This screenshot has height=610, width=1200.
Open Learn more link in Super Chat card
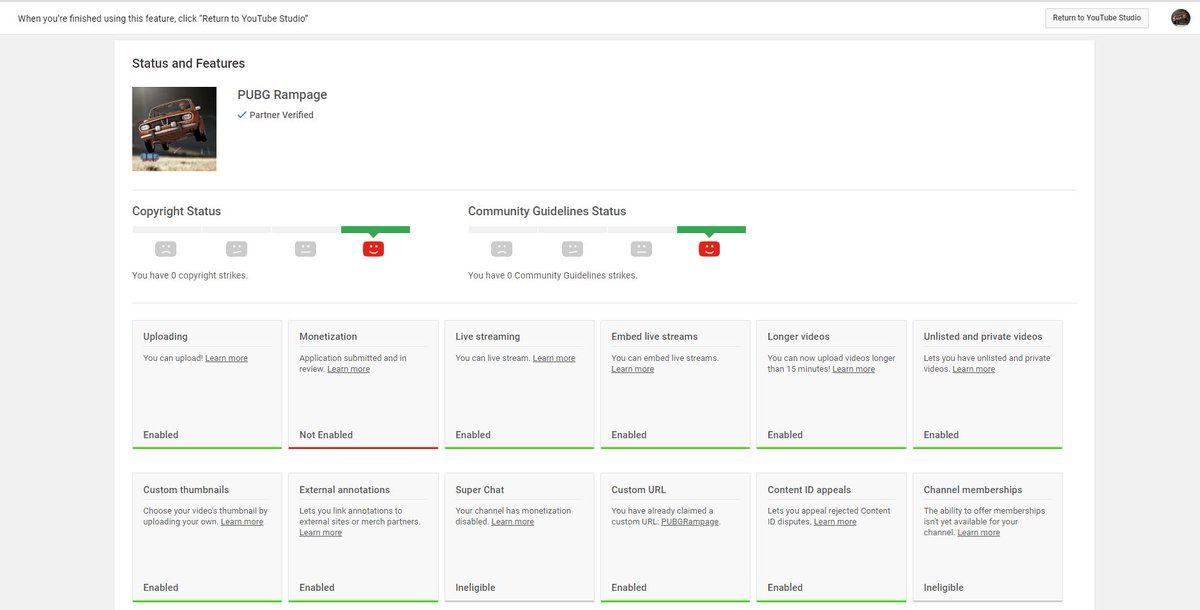513,522
